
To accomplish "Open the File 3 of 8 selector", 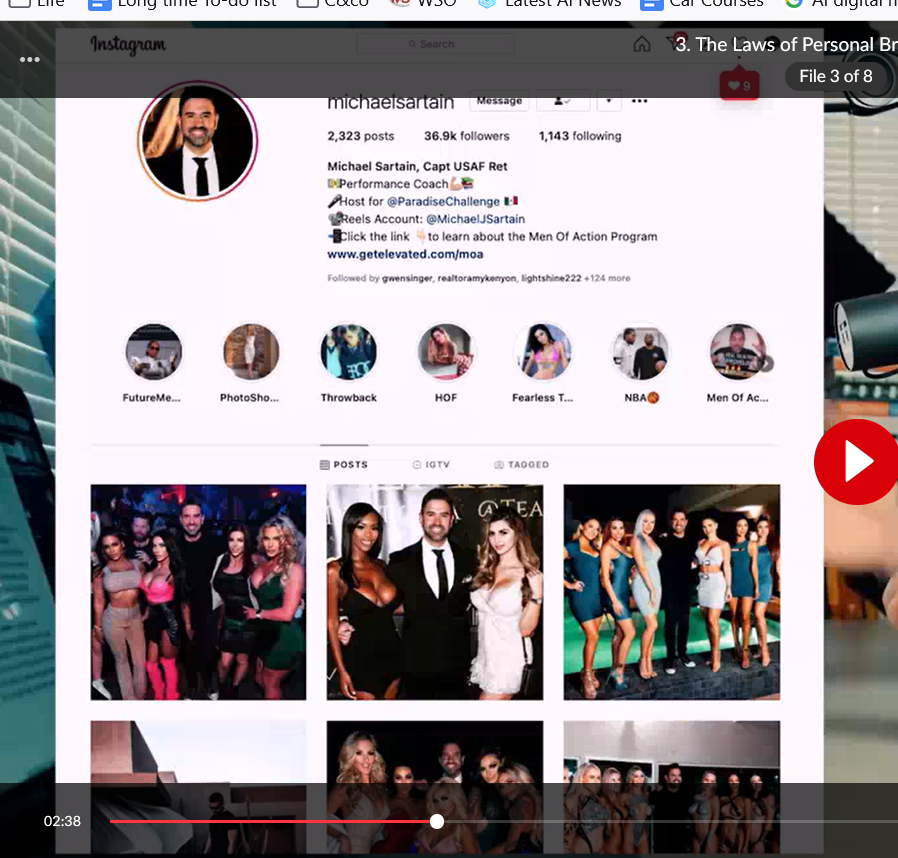I will pos(836,76).
